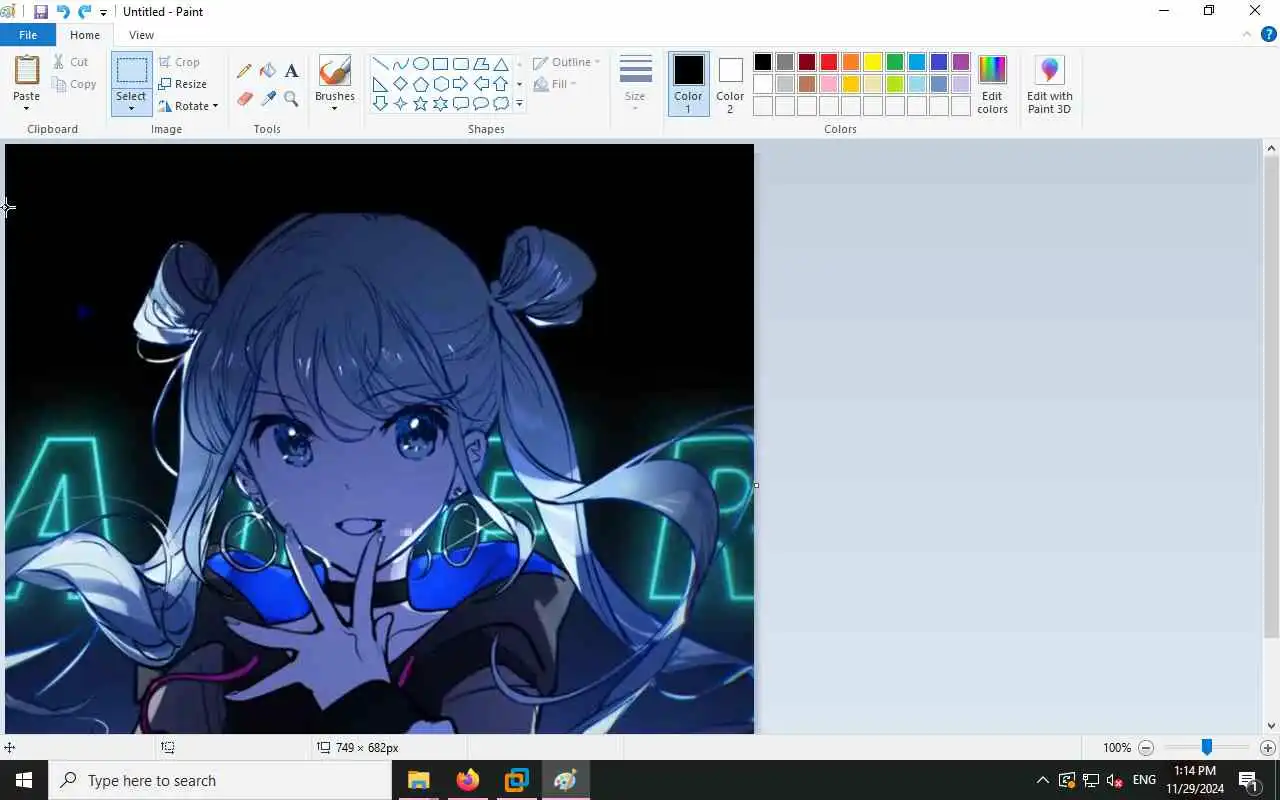
Task: Choose the Right arrow shape
Action: click(x=460, y=84)
